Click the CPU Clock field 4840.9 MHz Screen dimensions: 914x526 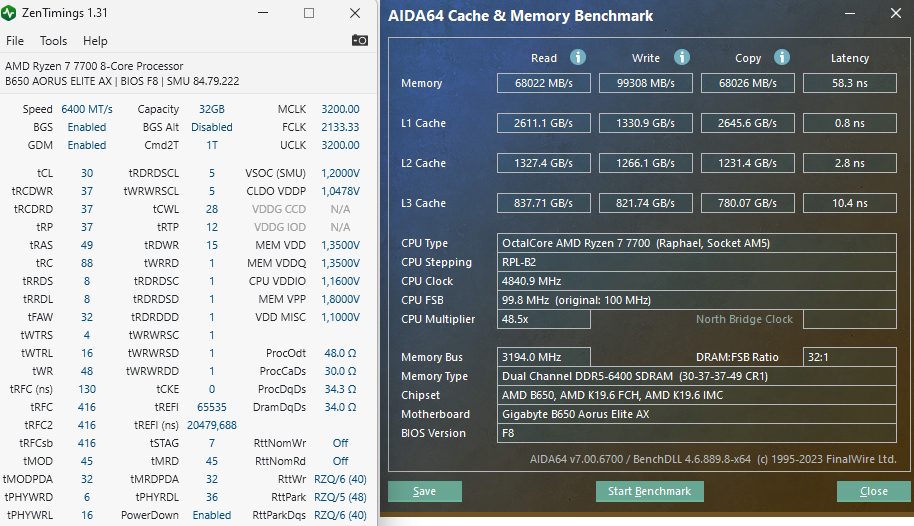697,281
